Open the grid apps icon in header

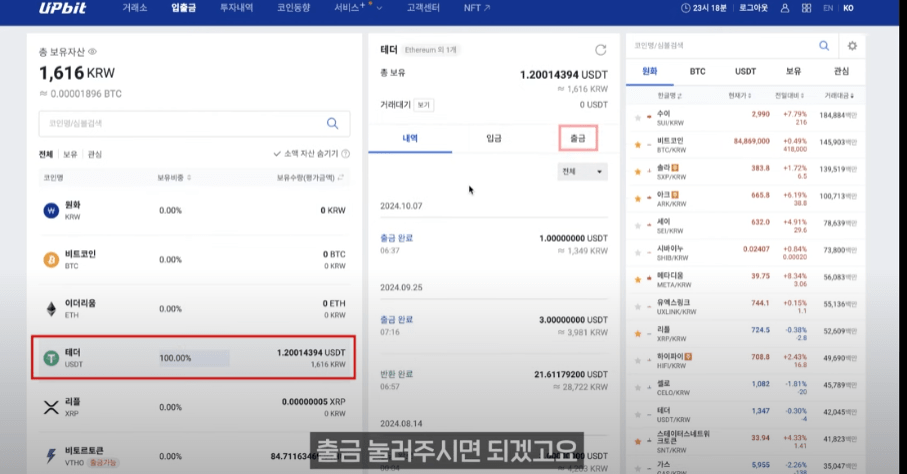[x=806, y=8]
